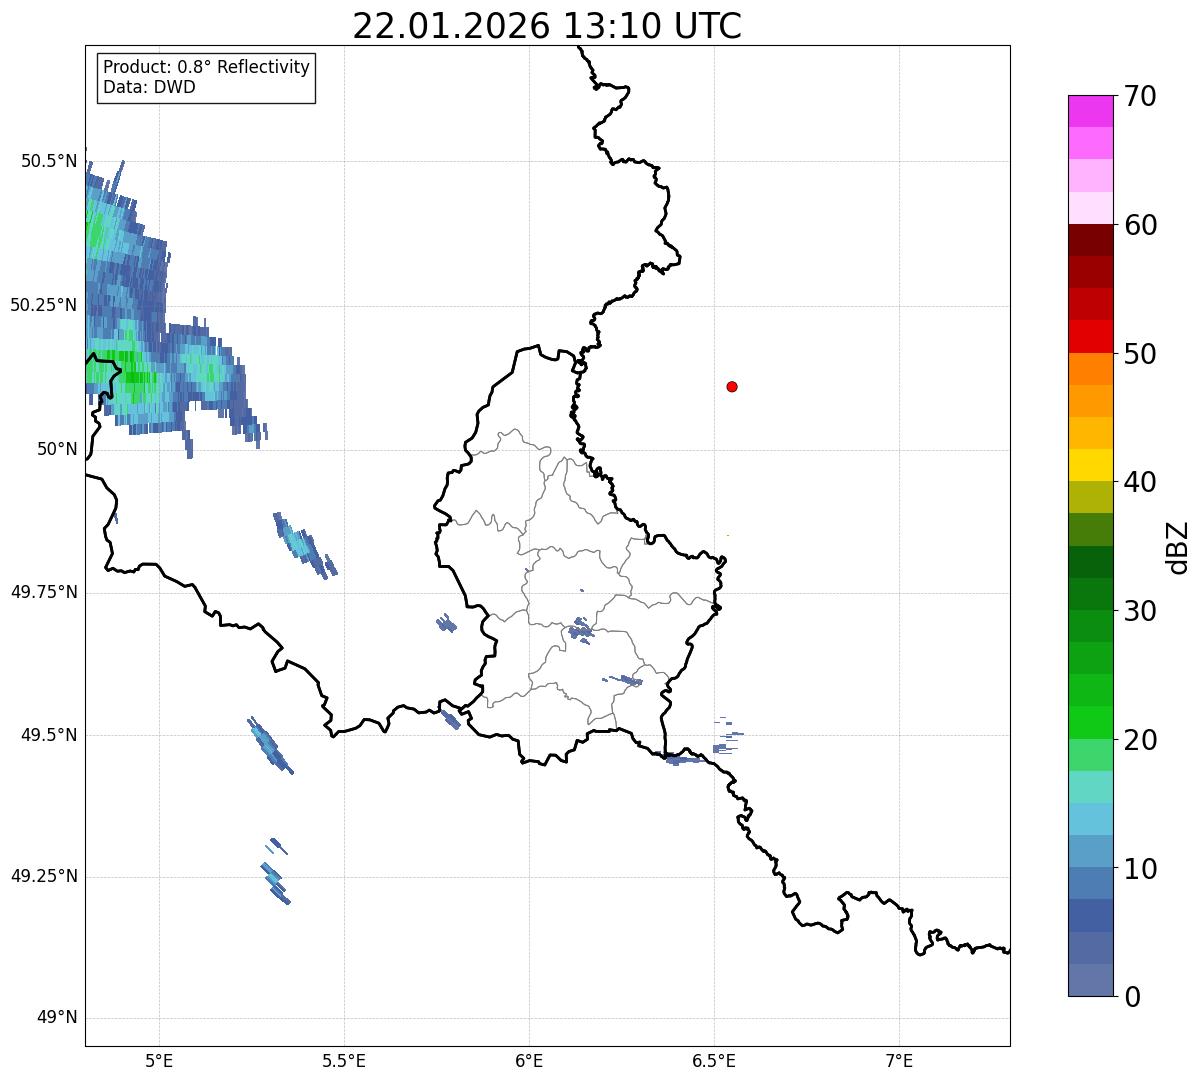Click the colorbar value 70
Screen dimensions: 1202x1081
point(1140,96)
